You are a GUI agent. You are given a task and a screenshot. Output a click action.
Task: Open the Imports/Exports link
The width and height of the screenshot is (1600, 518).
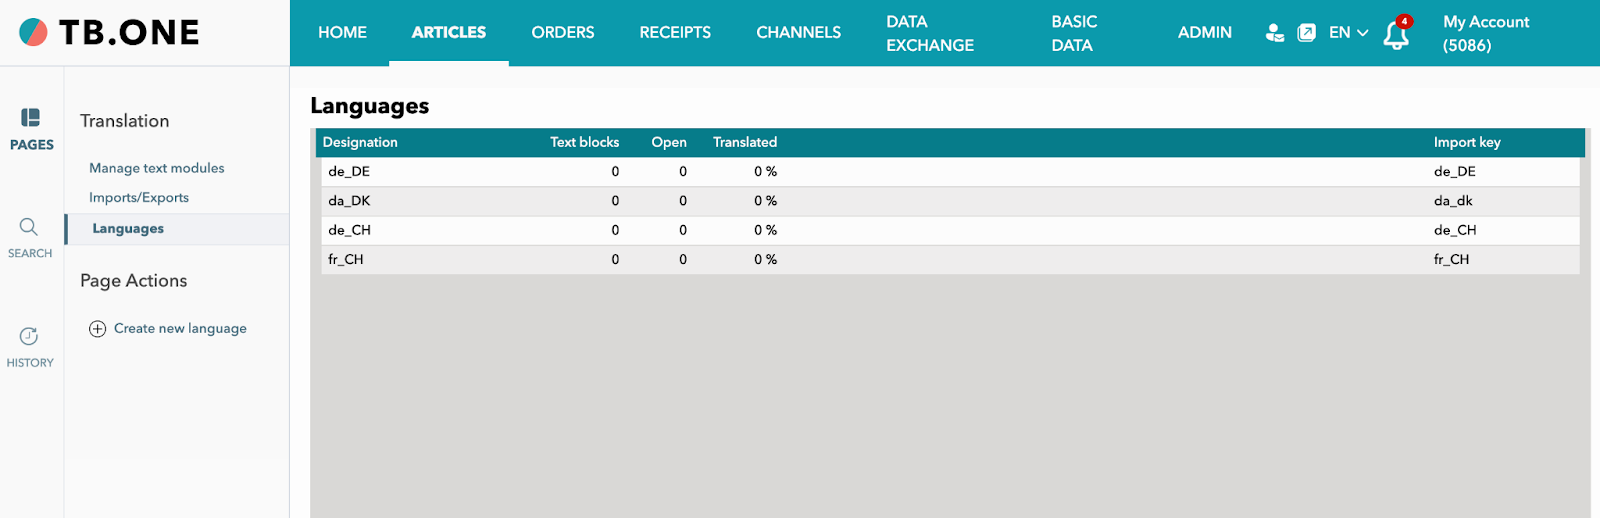[139, 198]
